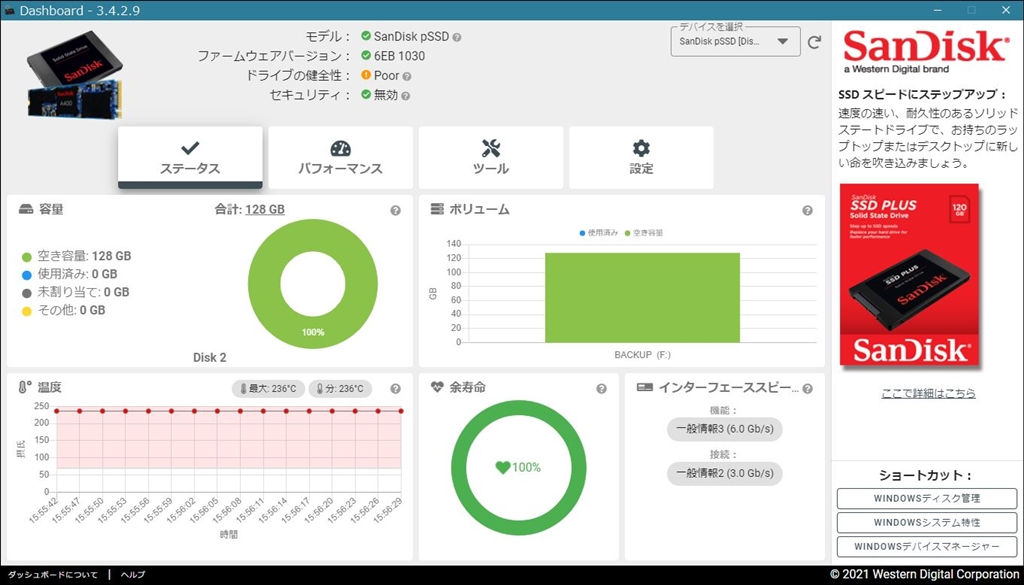Open help for the ボリューム panel
The height and width of the screenshot is (585, 1024).
(807, 211)
